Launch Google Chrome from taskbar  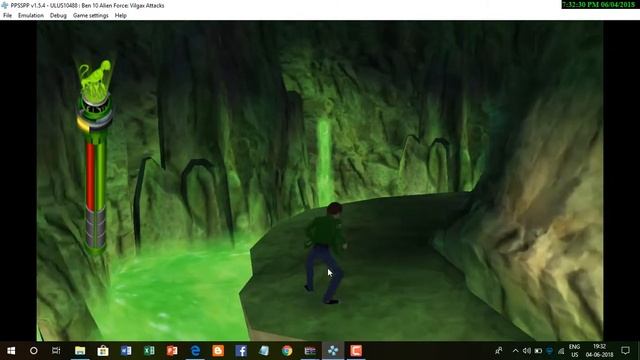(287, 351)
